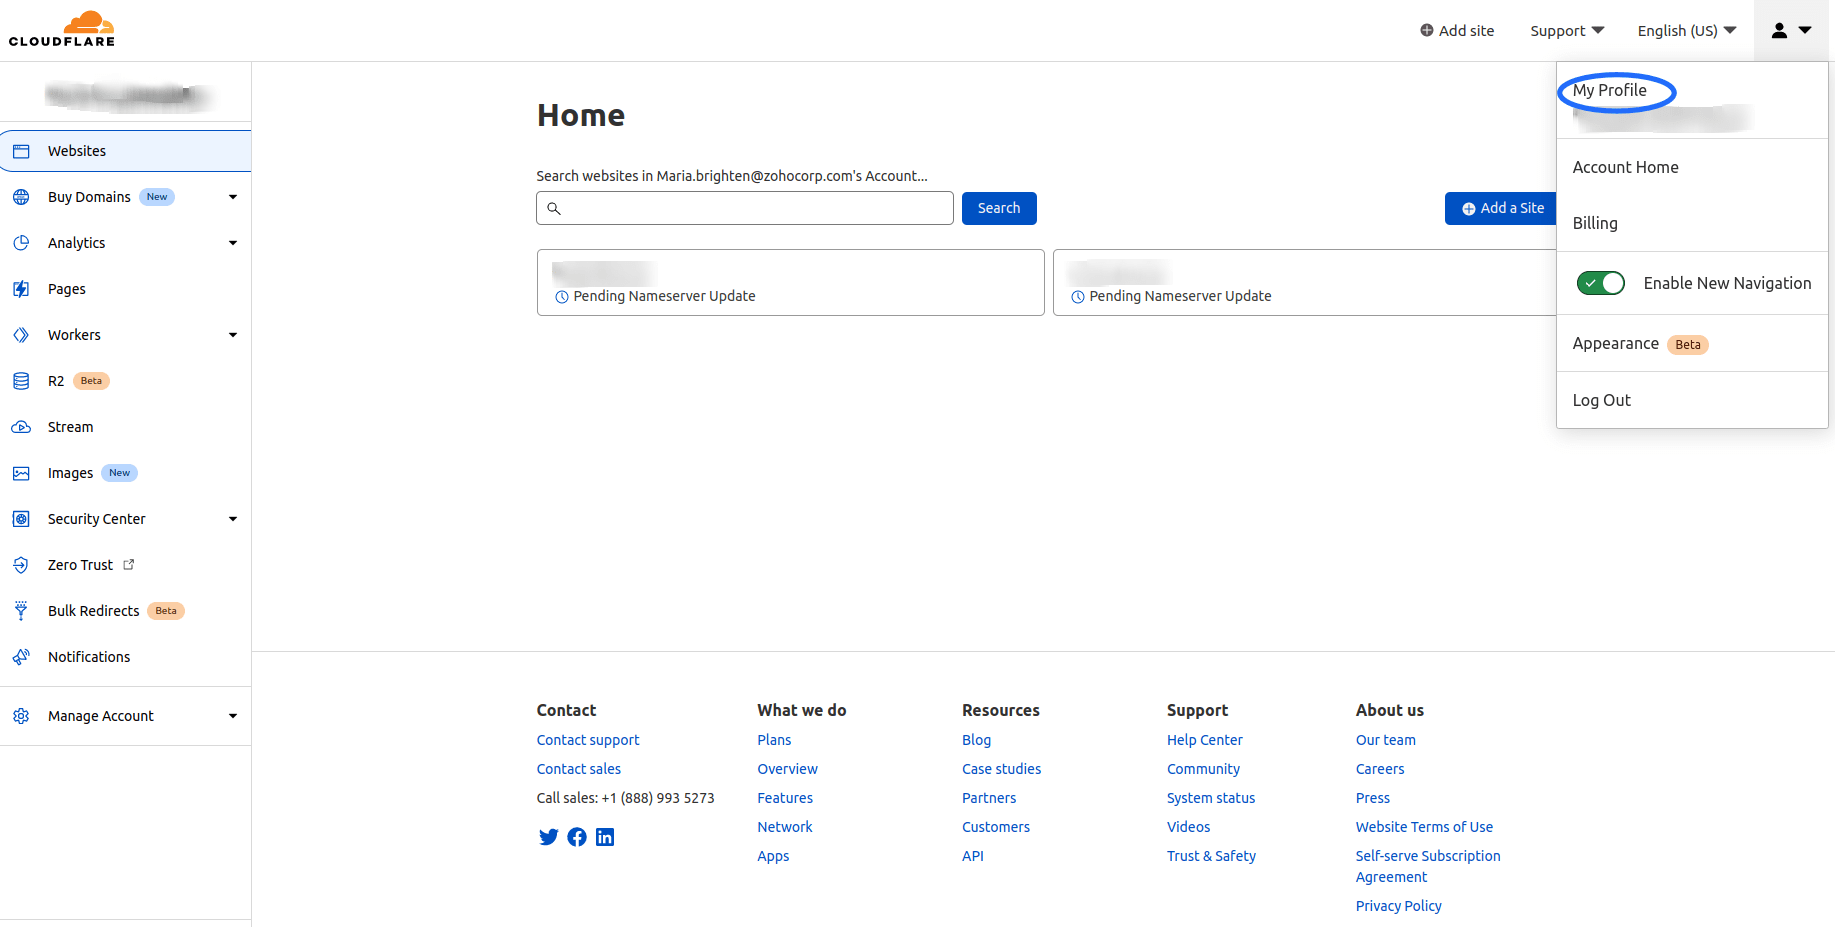
Task: Click the Pages lightning icon
Action: point(21,289)
